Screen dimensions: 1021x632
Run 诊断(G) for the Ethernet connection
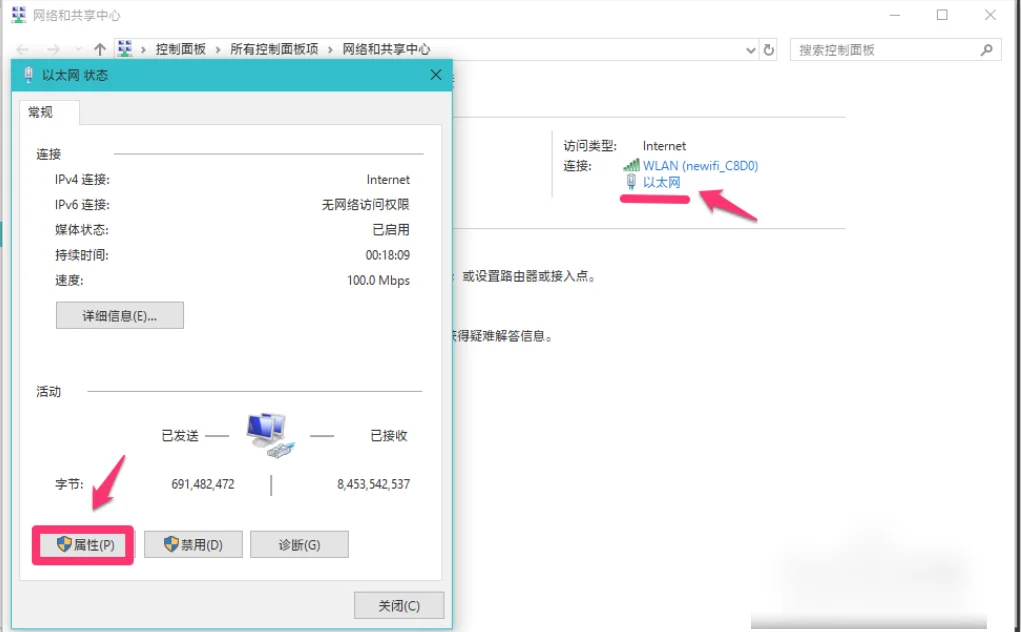(299, 545)
